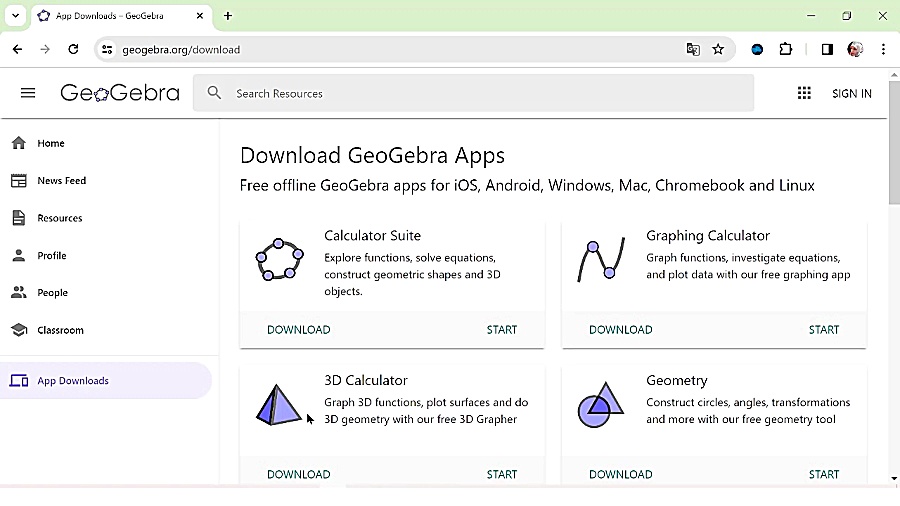Click the Graphing Calculator title

click(708, 236)
